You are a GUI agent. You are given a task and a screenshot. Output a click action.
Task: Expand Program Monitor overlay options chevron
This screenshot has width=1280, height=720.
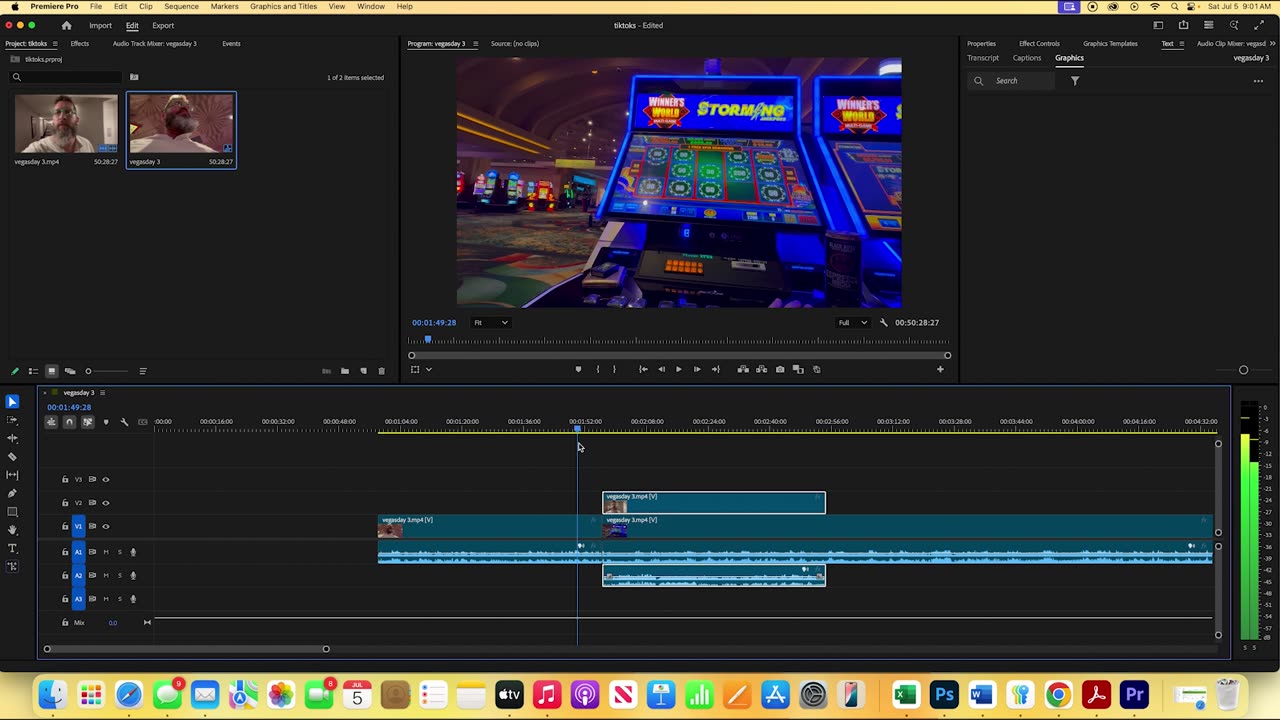429,369
